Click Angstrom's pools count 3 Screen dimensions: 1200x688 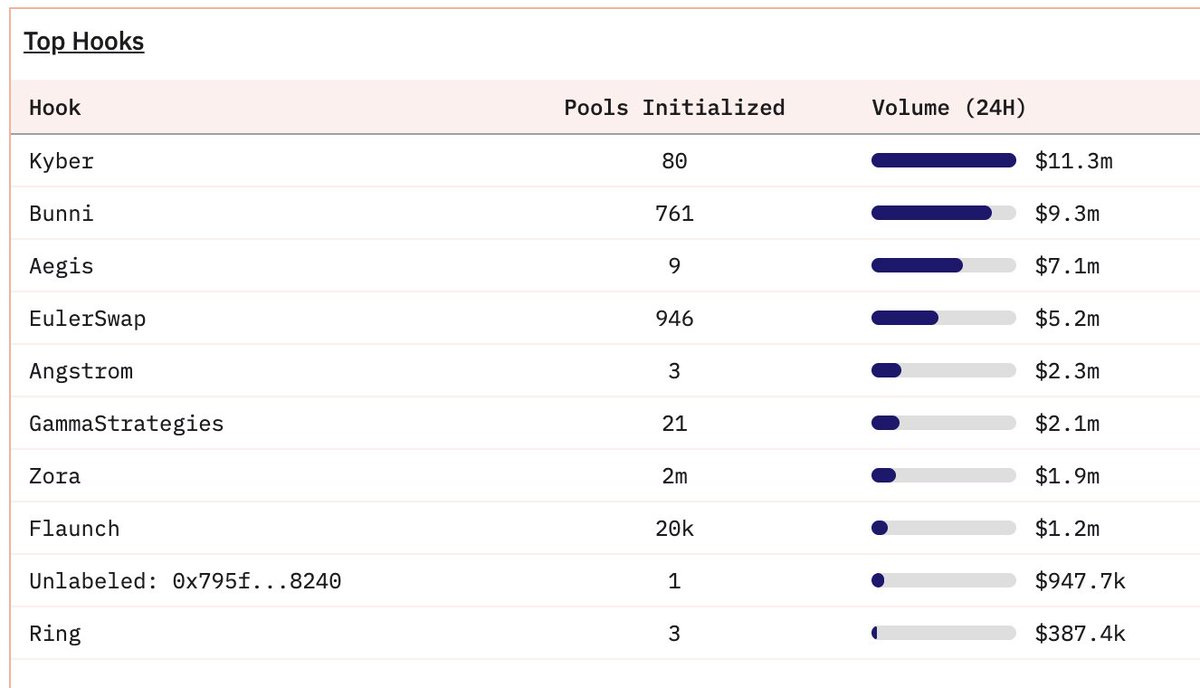click(x=674, y=371)
